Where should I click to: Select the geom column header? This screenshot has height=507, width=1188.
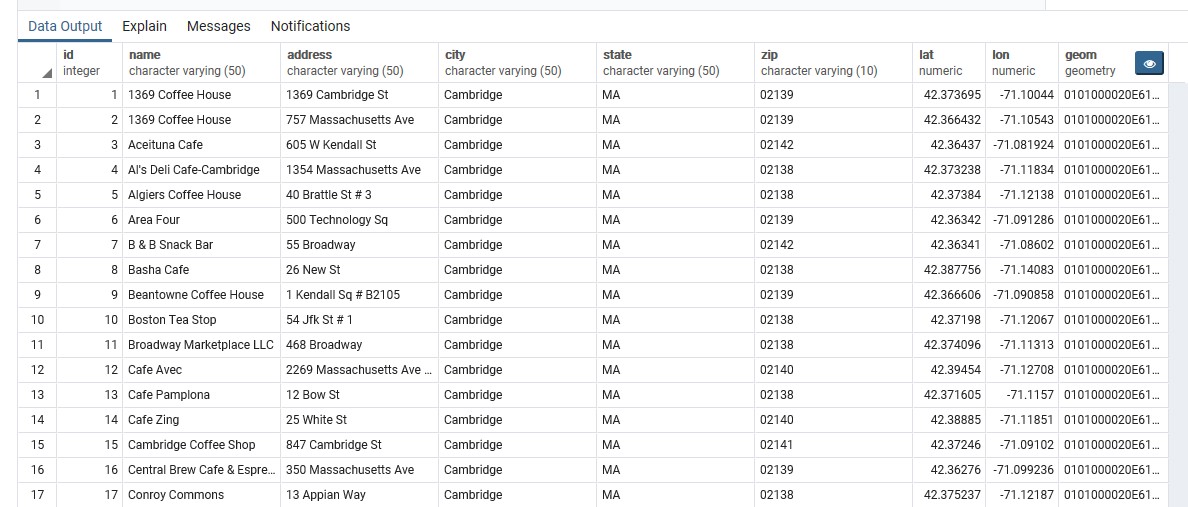tap(1113, 63)
